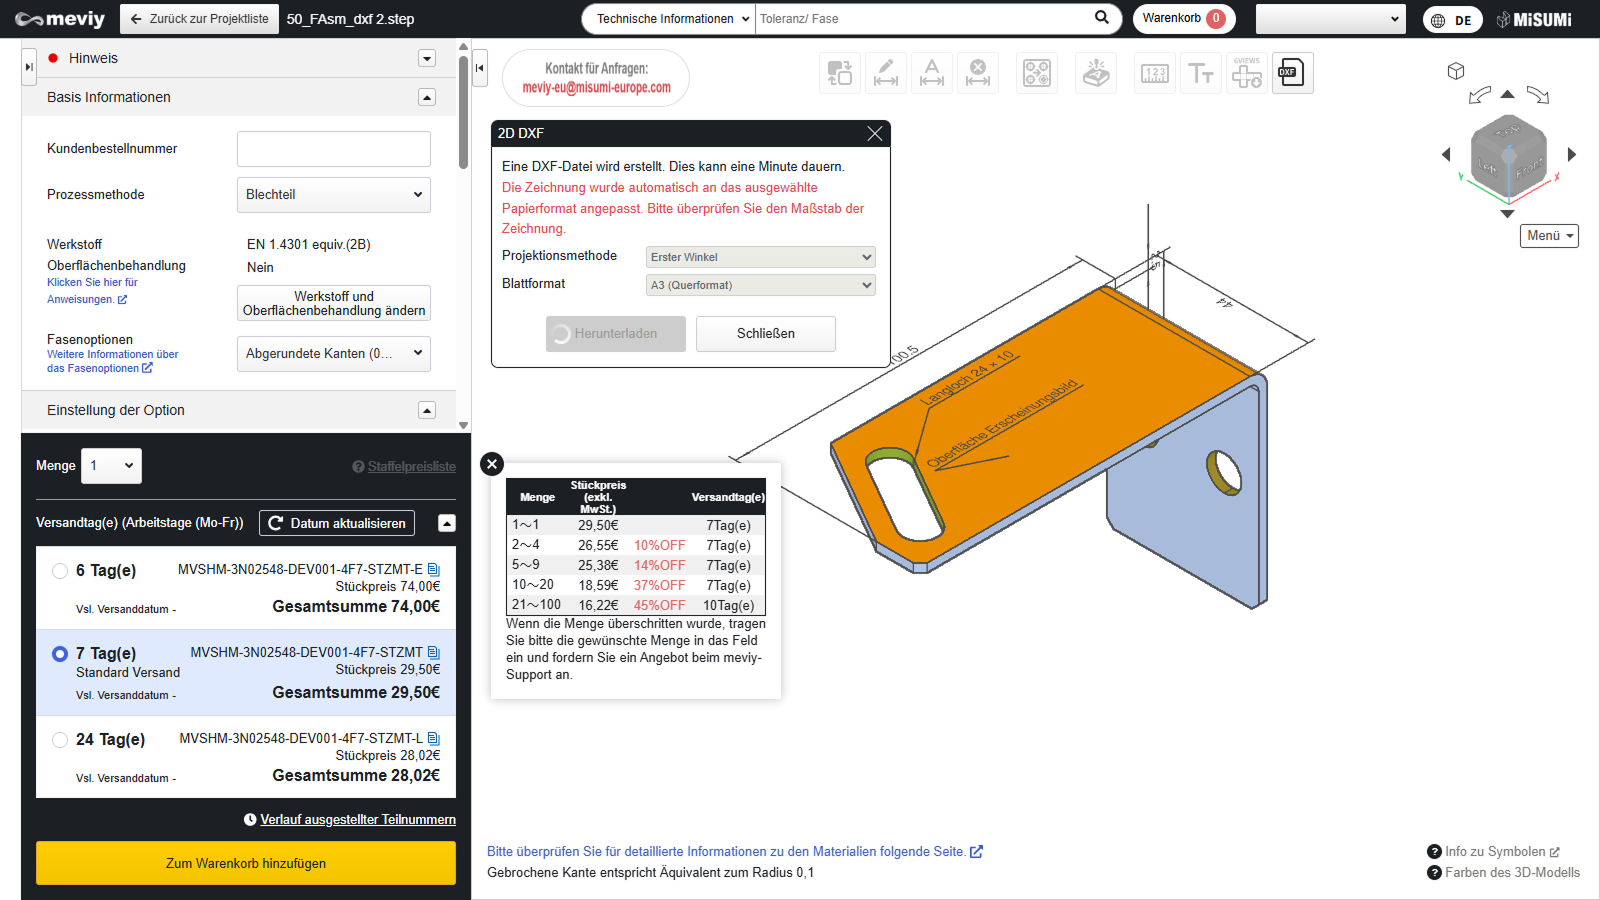
Task: Click the edit dimension pencil icon
Action: 886,73
